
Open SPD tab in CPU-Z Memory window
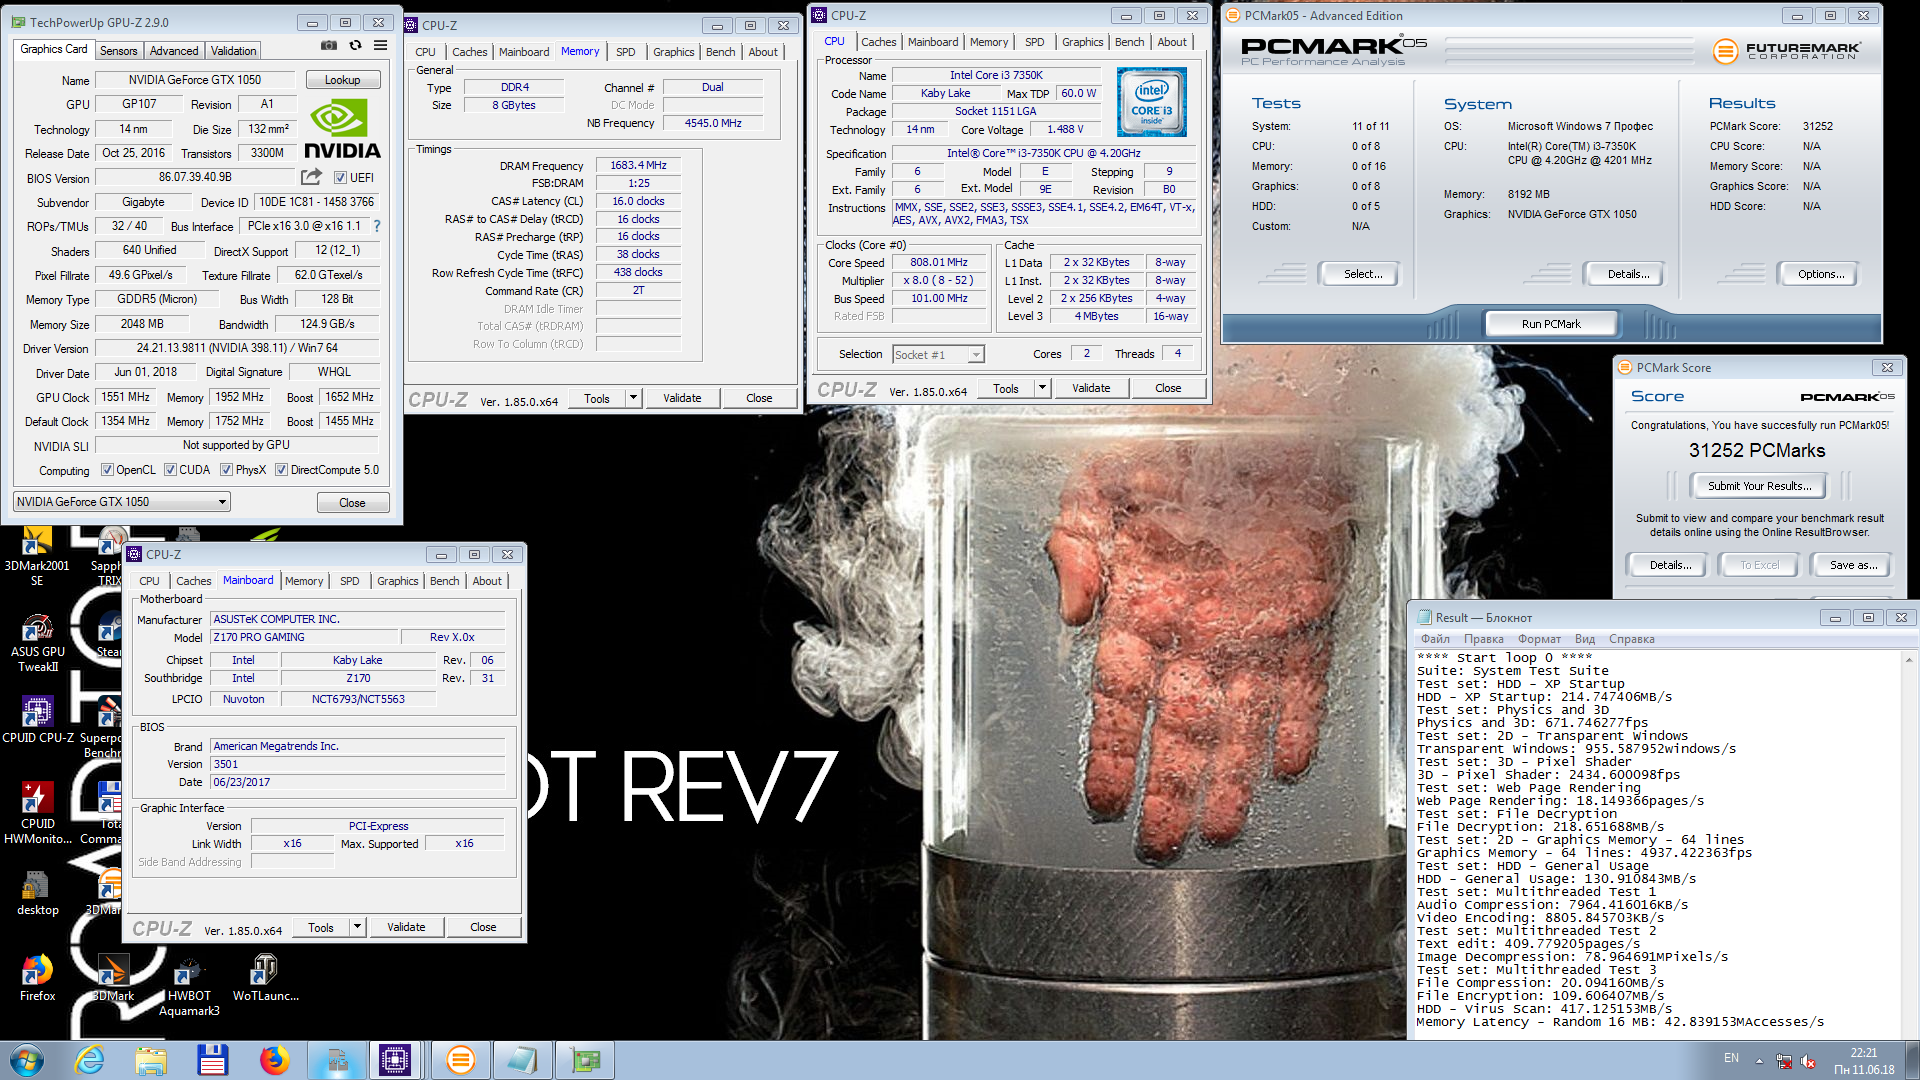click(x=626, y=52)
